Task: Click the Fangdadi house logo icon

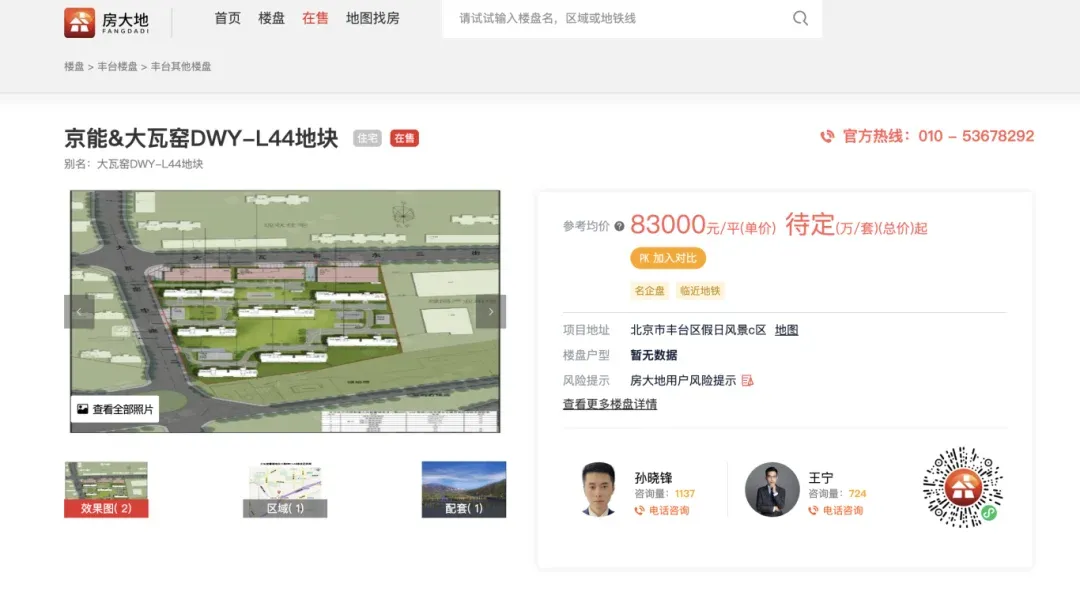Action: [x=79, y=23]
